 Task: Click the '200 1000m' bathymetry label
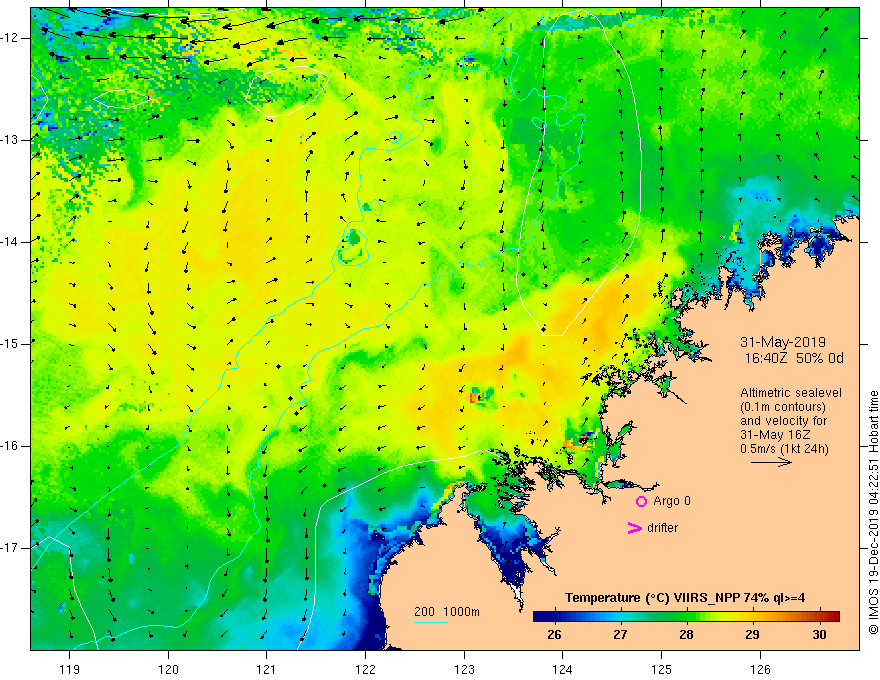[x=447, y=612]
